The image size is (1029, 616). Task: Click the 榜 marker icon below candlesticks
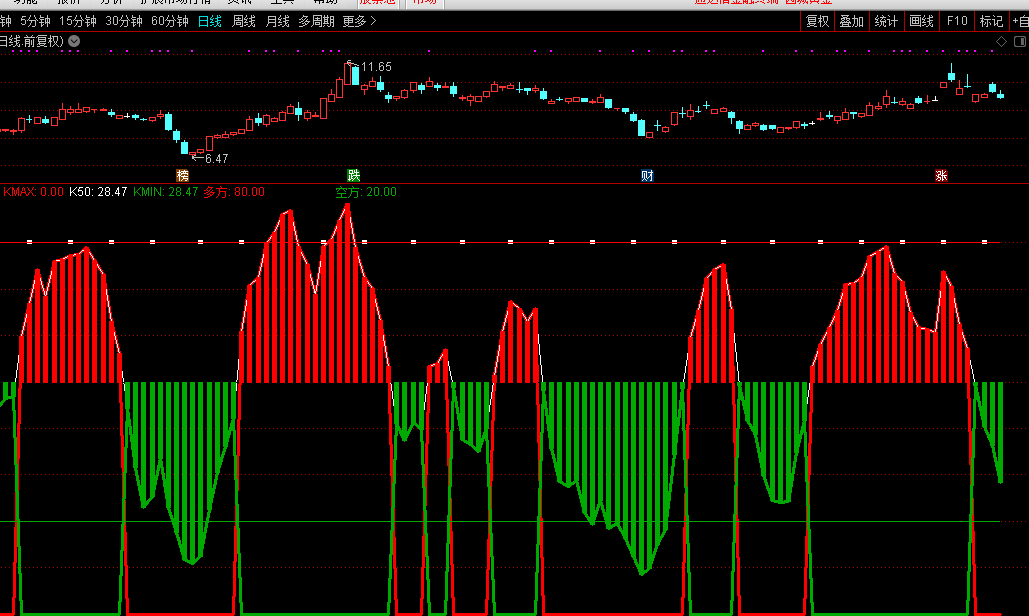click(182, 175)
